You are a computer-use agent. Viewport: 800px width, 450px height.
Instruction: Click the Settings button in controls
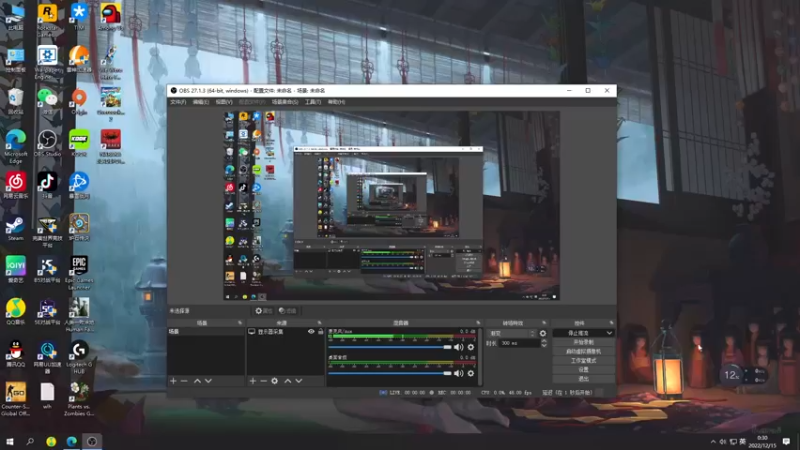point(583,369)
